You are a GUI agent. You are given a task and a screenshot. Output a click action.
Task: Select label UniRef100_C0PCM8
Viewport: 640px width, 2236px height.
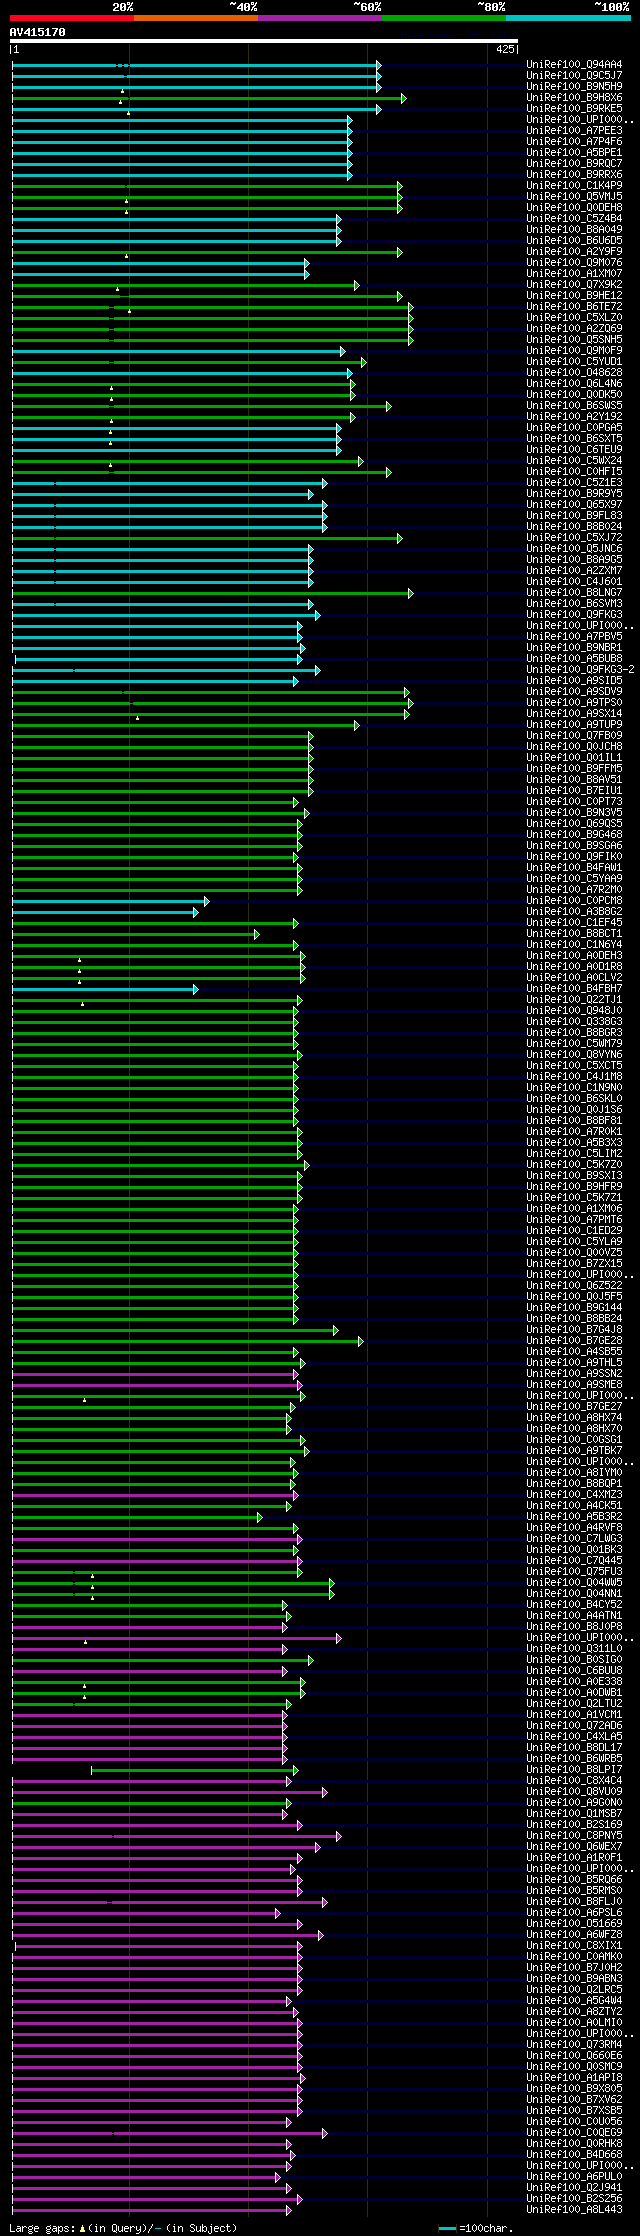pos(574,901)
